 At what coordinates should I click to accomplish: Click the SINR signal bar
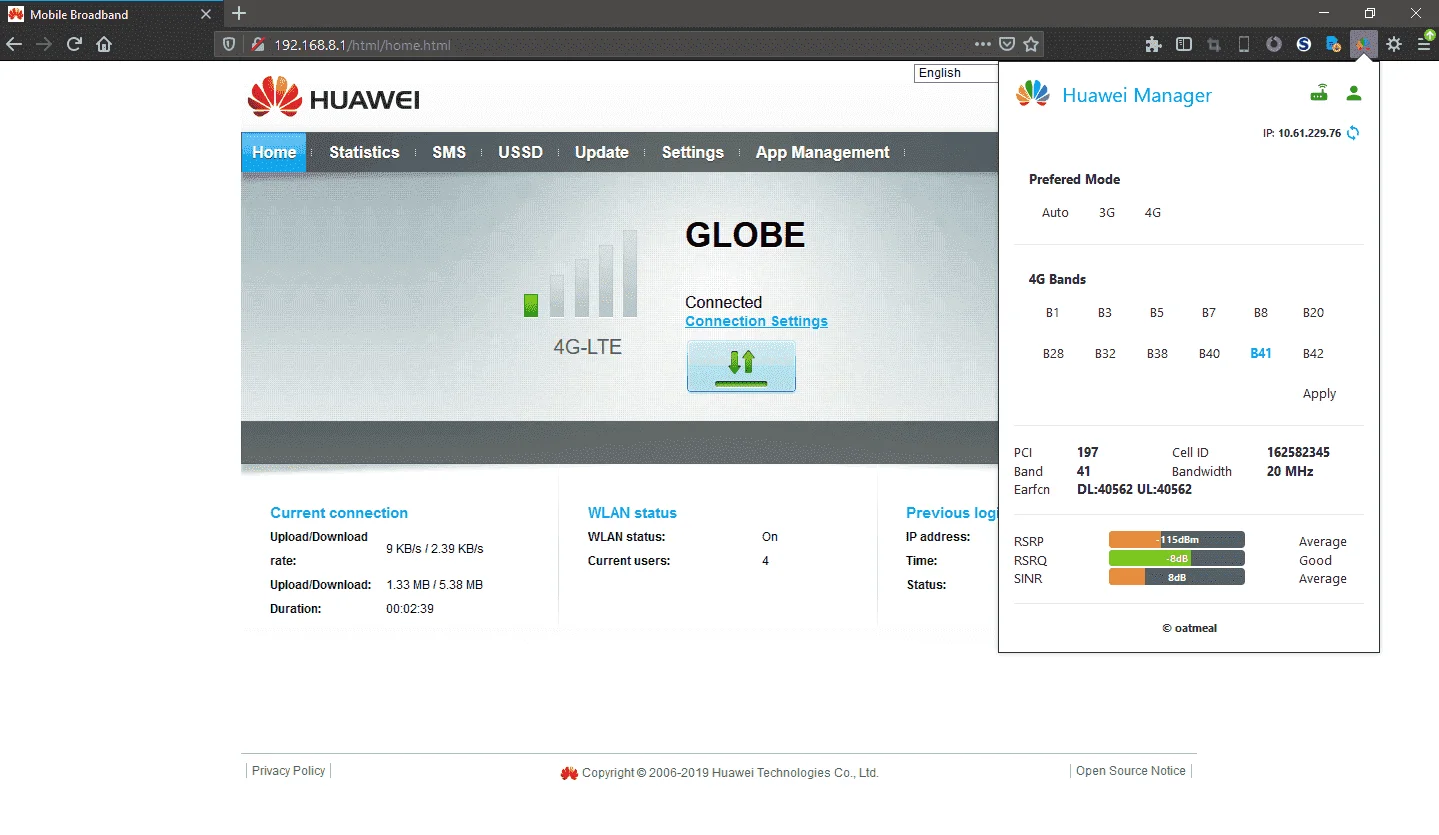(1177, 577)
